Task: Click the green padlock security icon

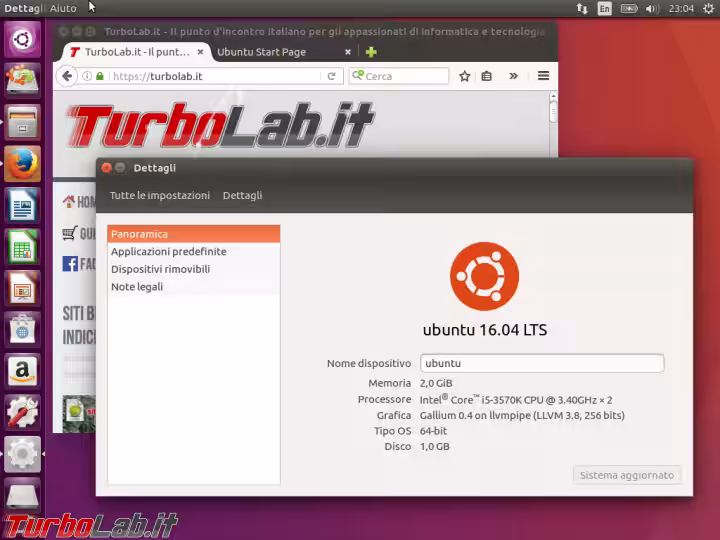Action: click(x=100, y=76)
